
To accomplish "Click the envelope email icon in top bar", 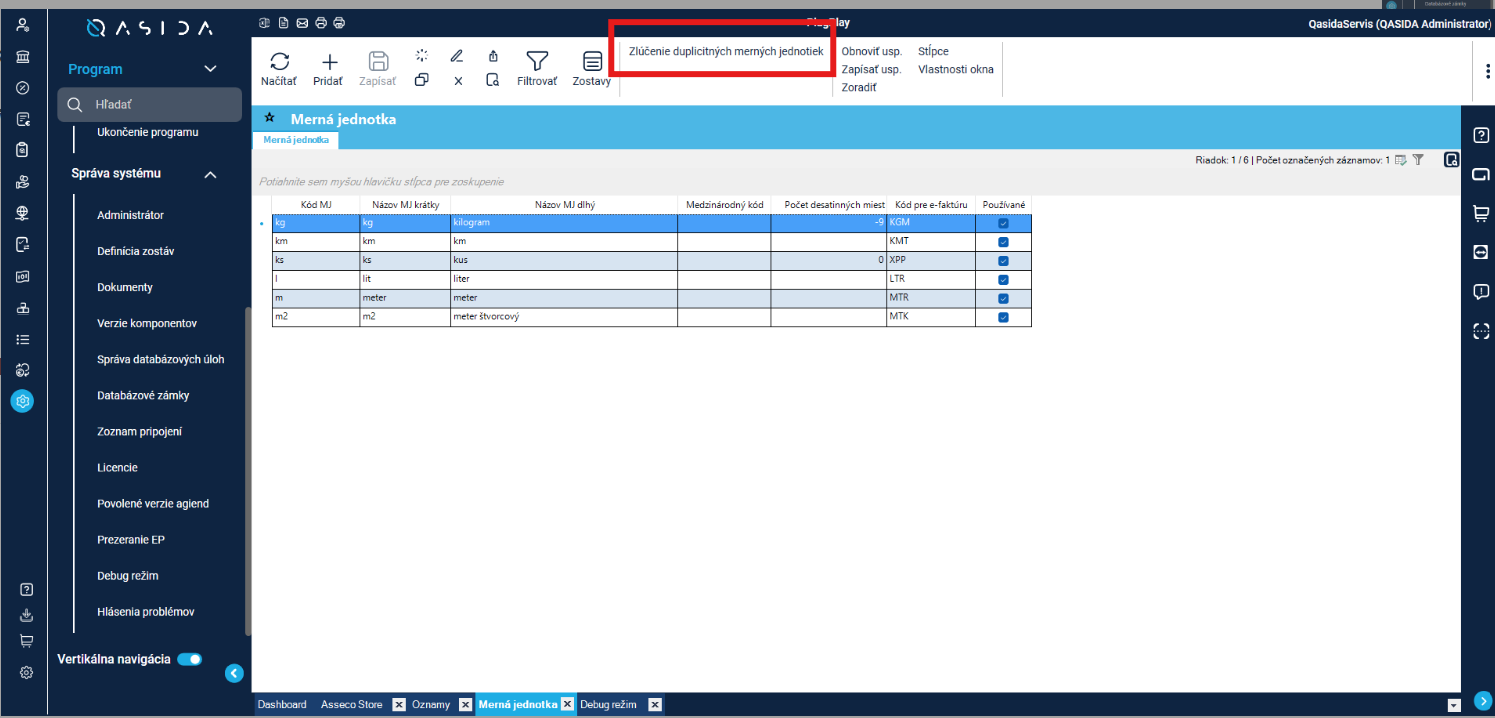I will [x=301, y=22].
